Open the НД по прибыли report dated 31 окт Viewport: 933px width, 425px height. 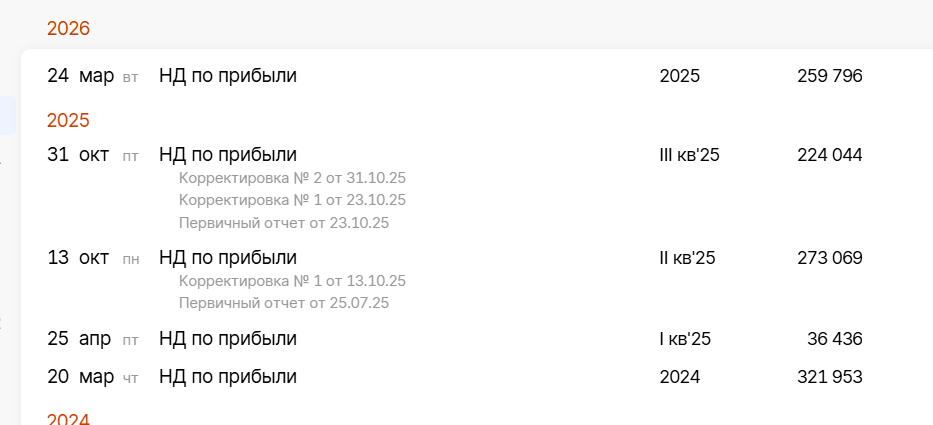[228, 154]
